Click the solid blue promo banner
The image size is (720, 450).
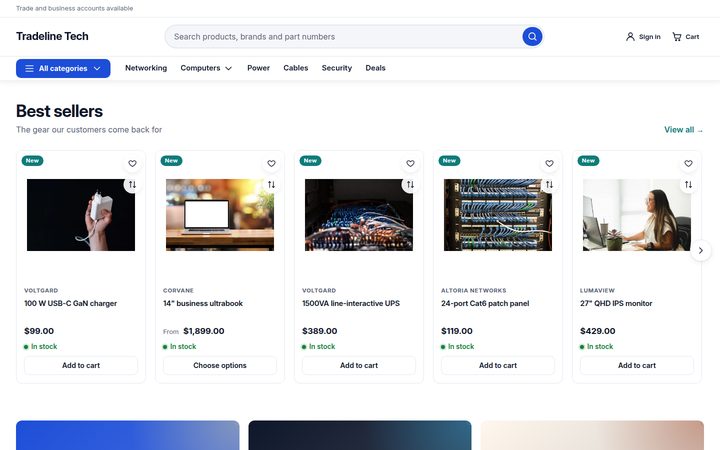pyautogui.click(x=128, y=435)
